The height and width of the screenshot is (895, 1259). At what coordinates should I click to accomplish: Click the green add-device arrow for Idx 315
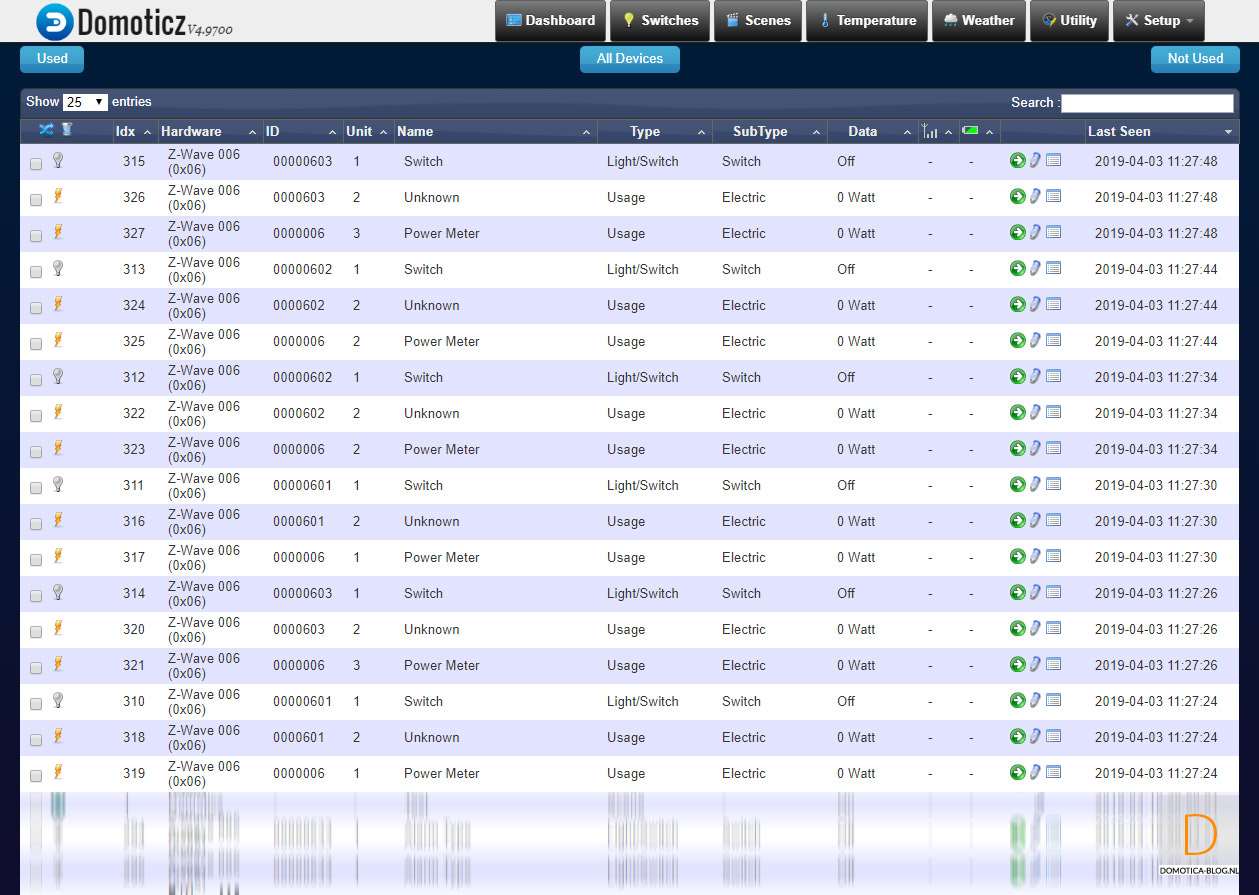coord(1017,160)
